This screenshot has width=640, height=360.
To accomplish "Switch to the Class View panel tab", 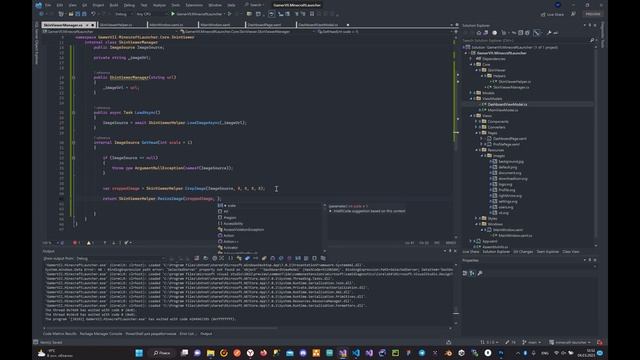I will (x=571, y=252).
